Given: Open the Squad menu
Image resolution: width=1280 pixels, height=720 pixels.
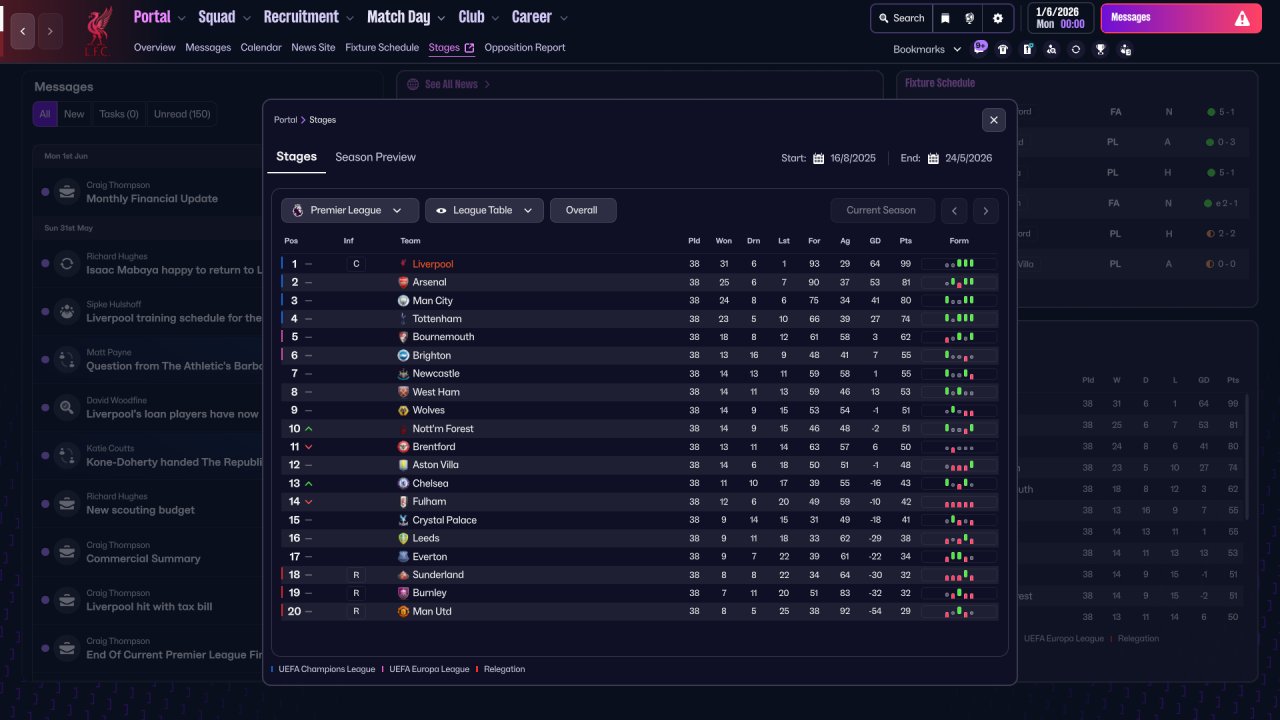Looking at the screenshot, I should (225, 17).
